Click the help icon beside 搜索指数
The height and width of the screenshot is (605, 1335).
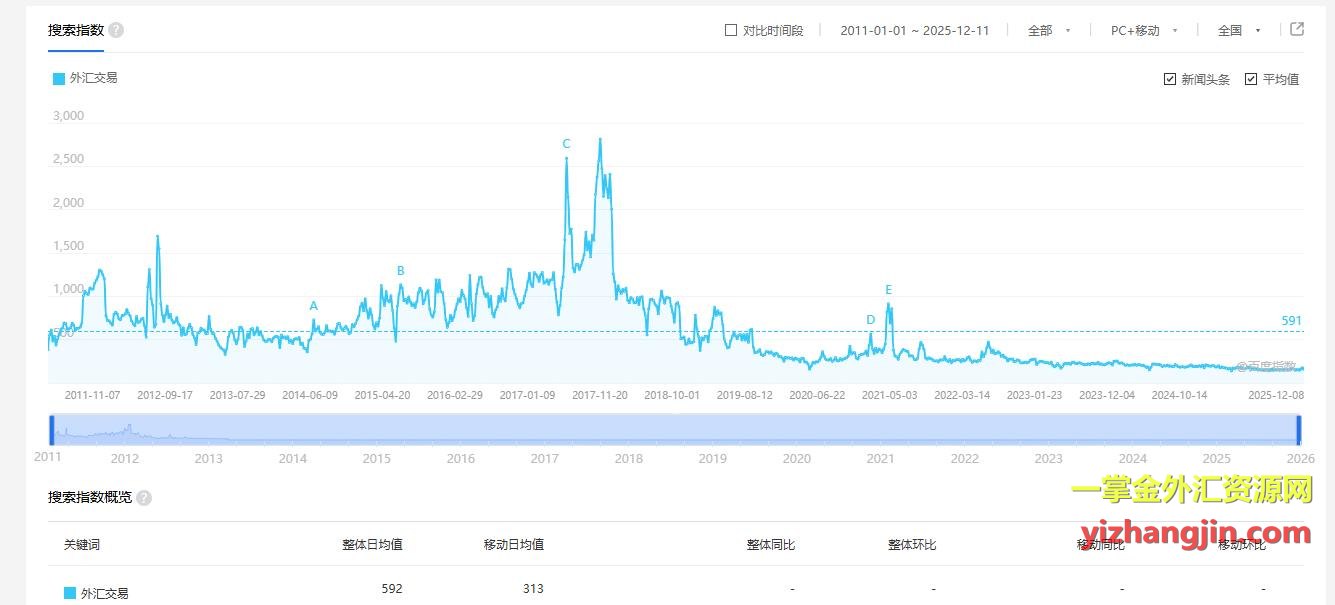[116, 30]
